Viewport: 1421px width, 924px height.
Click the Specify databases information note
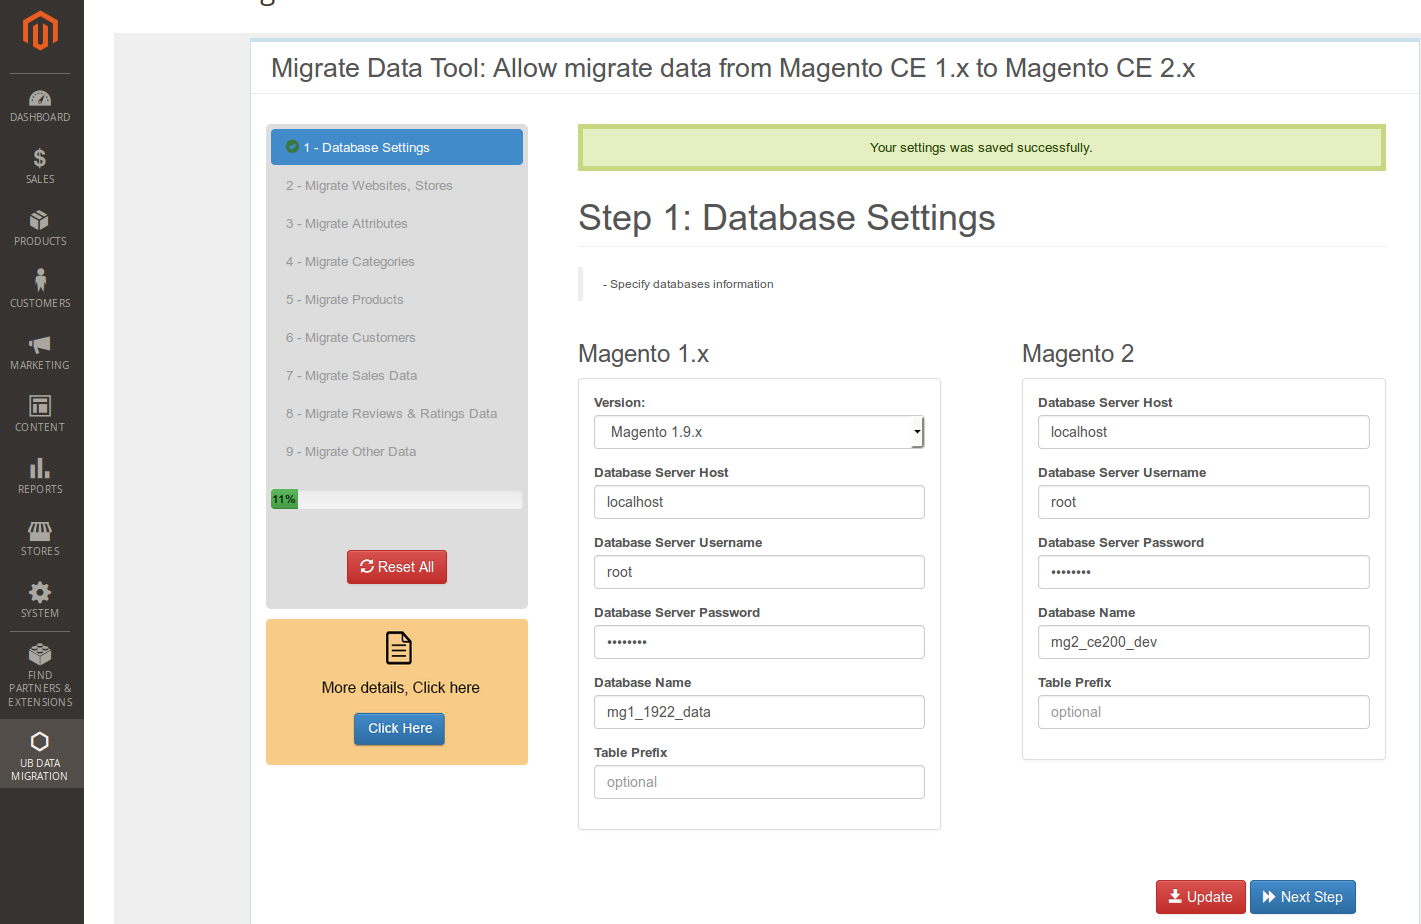pyautogui.click(x=688, y=284)
